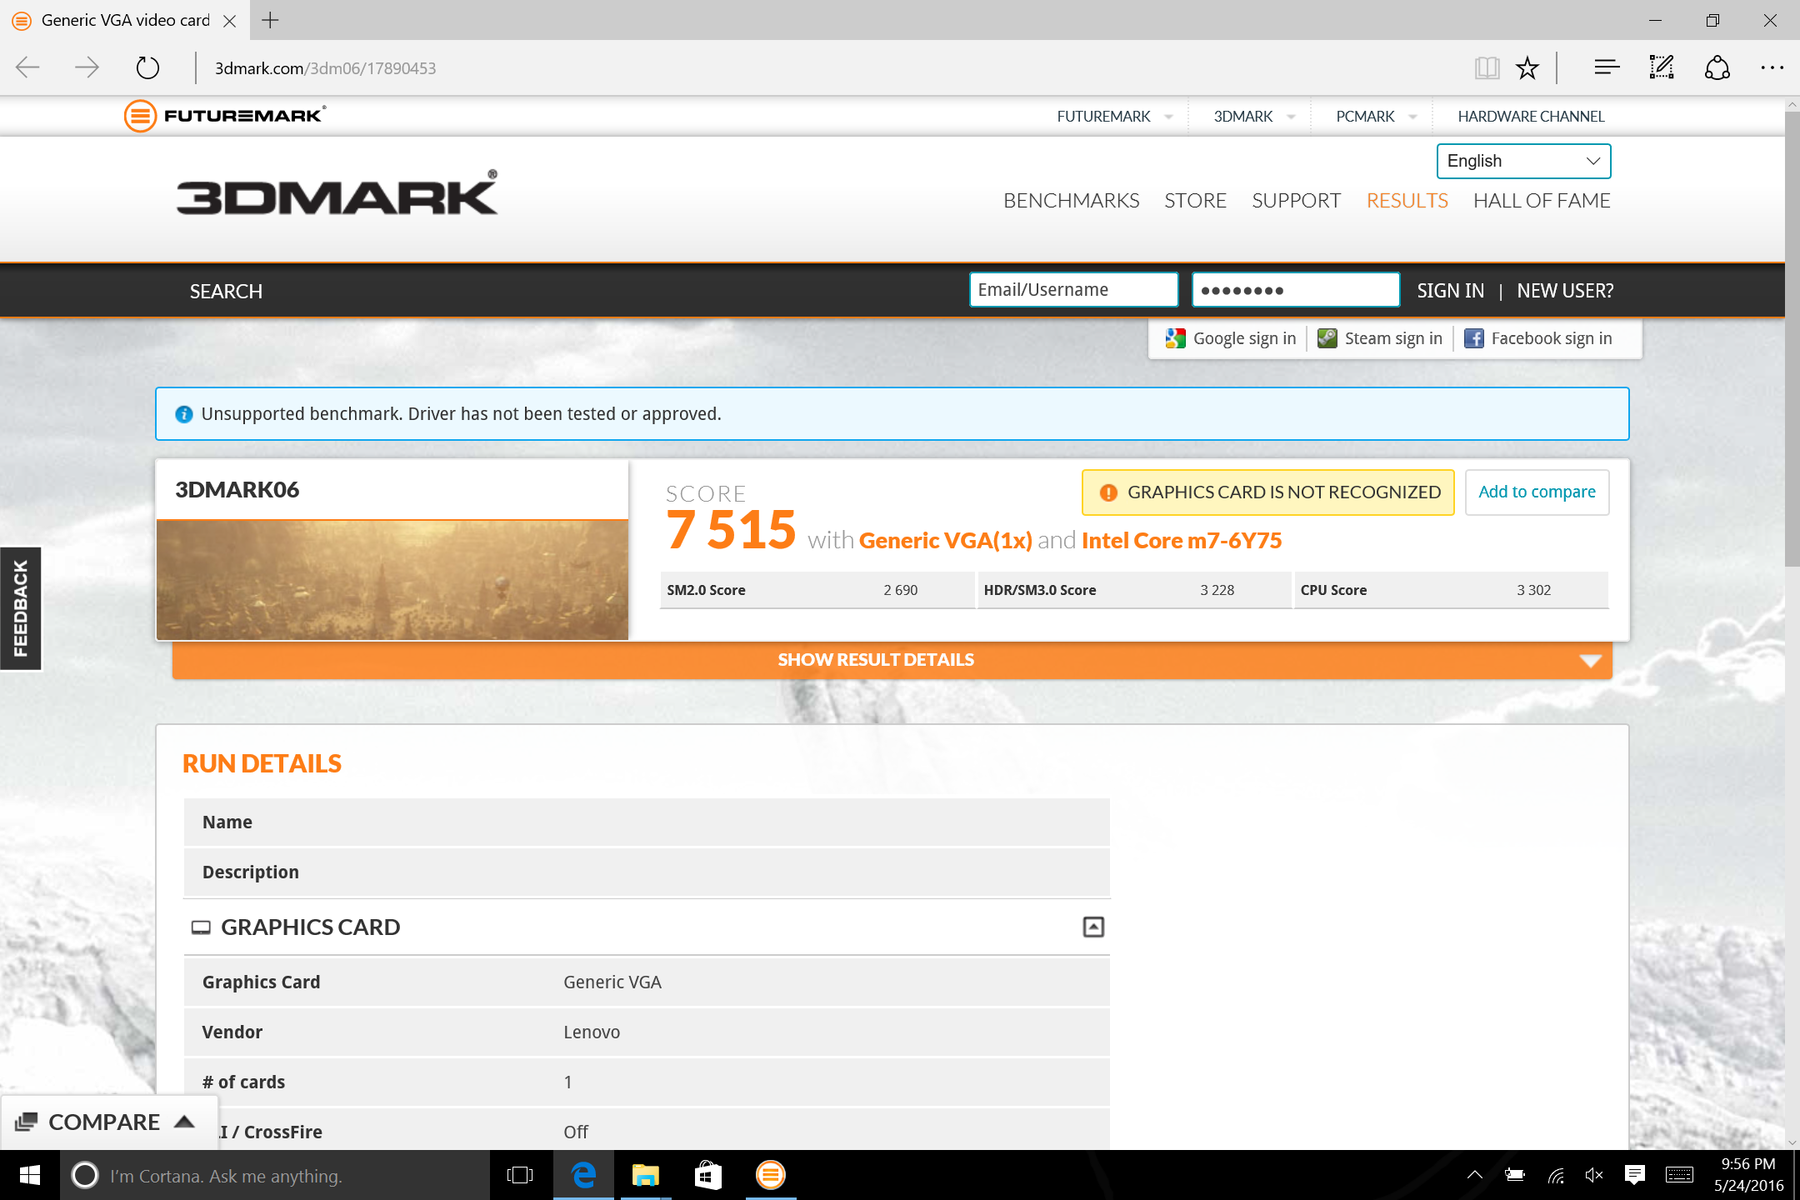Go back with the browser back arrow
Image resolution: width=1800 pixels, height=1200 pixels.
(x=28, y=68)
